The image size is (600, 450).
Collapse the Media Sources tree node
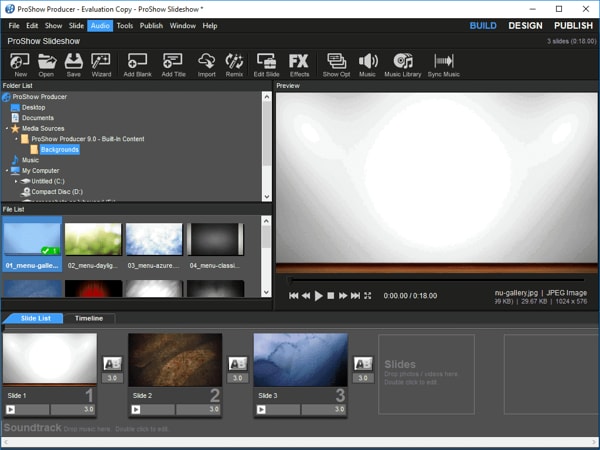[7, 129]
